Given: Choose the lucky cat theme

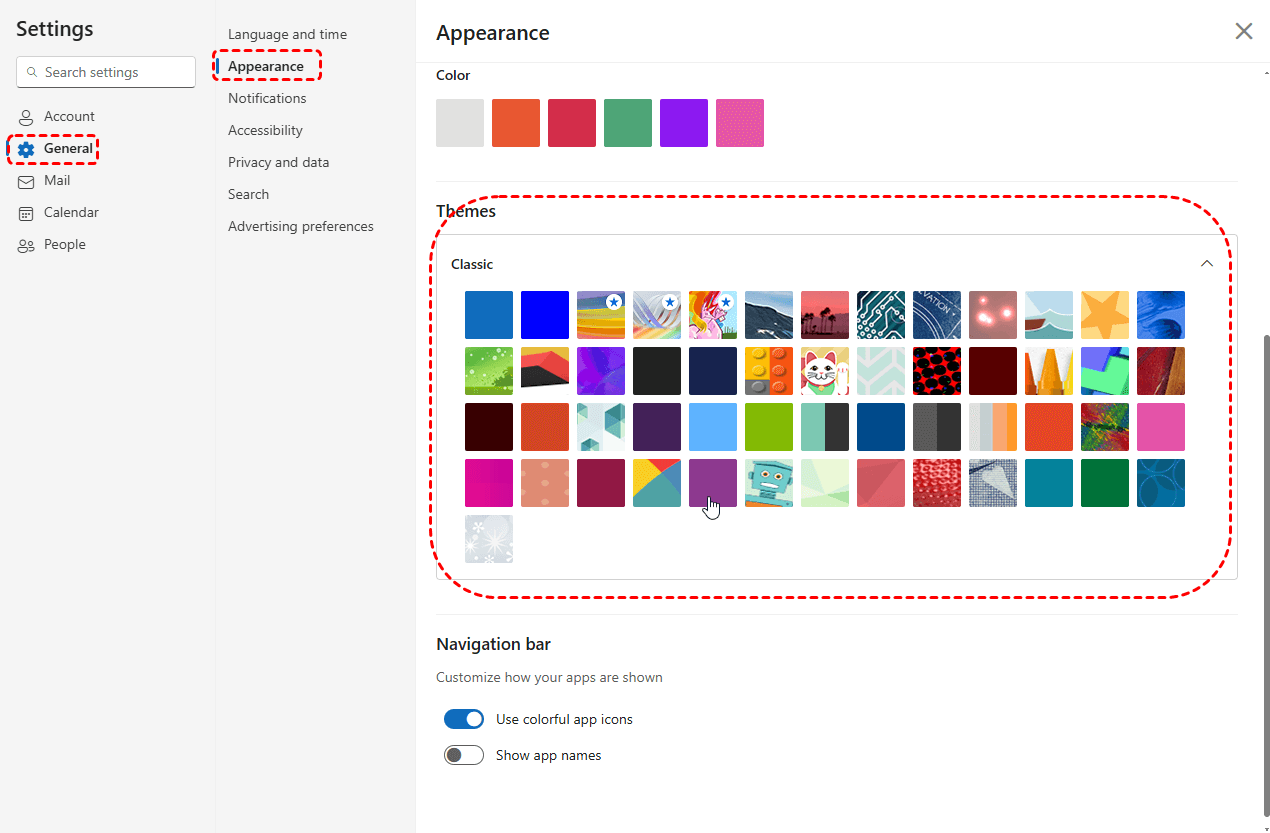Looking at the screenshot, I should point(825,371).
